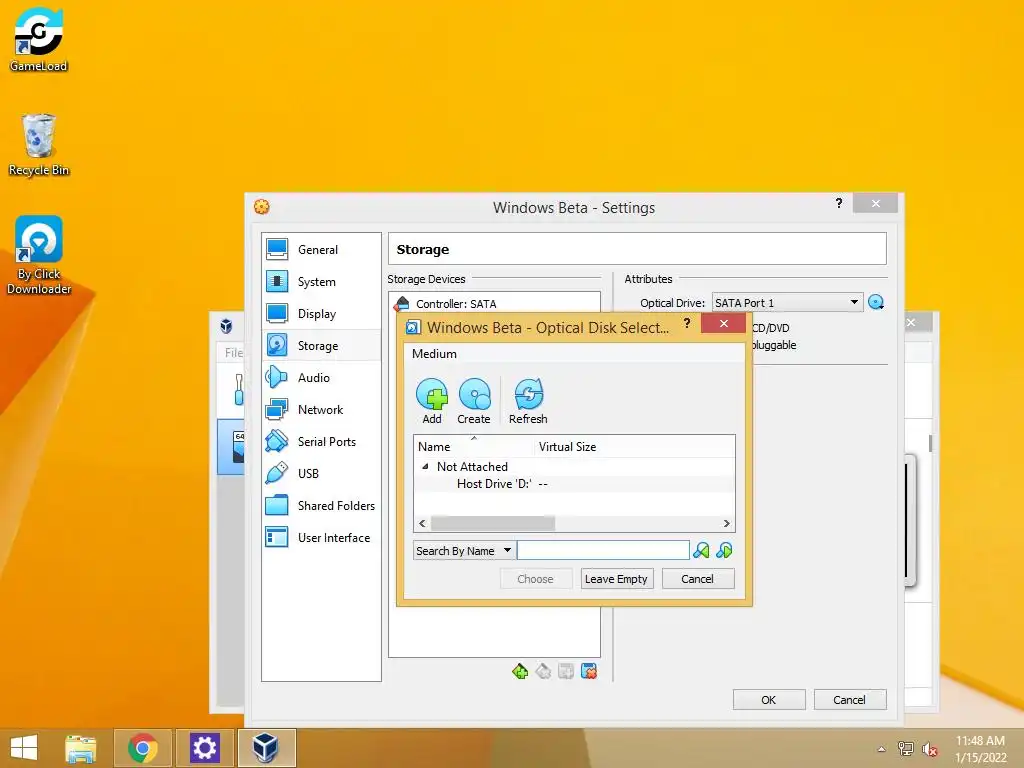Screen dimensions: 1024x768
Task: Open the System settings category
Action: [321, 281]
